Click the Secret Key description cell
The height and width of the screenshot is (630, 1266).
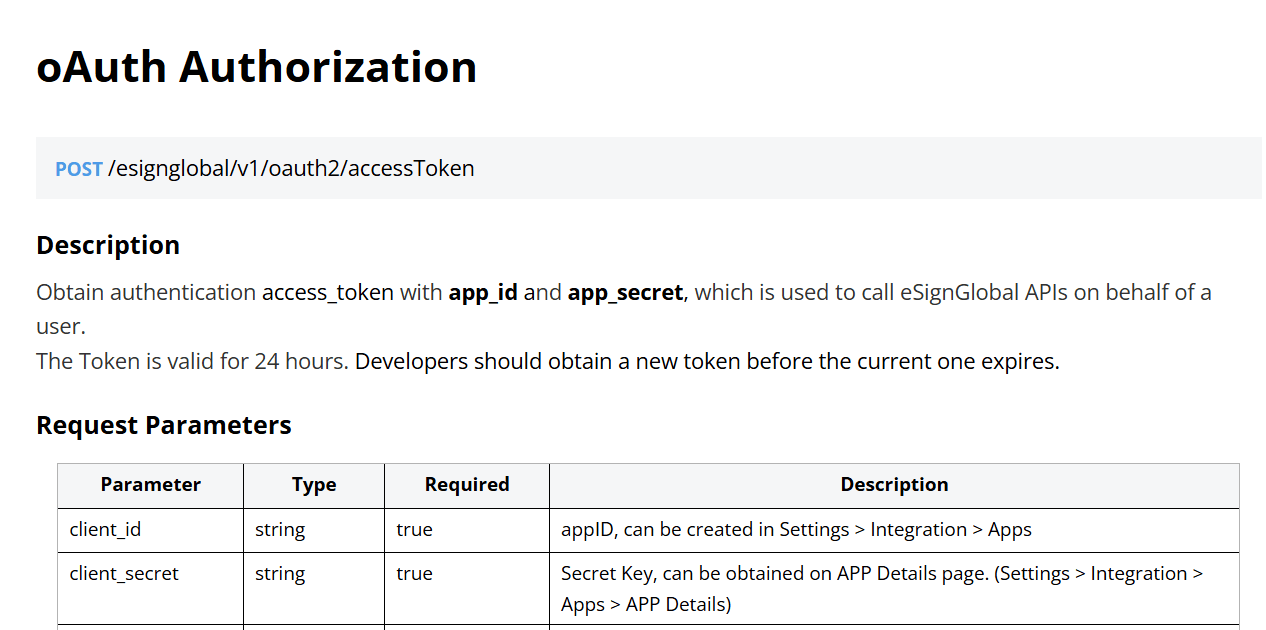tap(880, 588)
